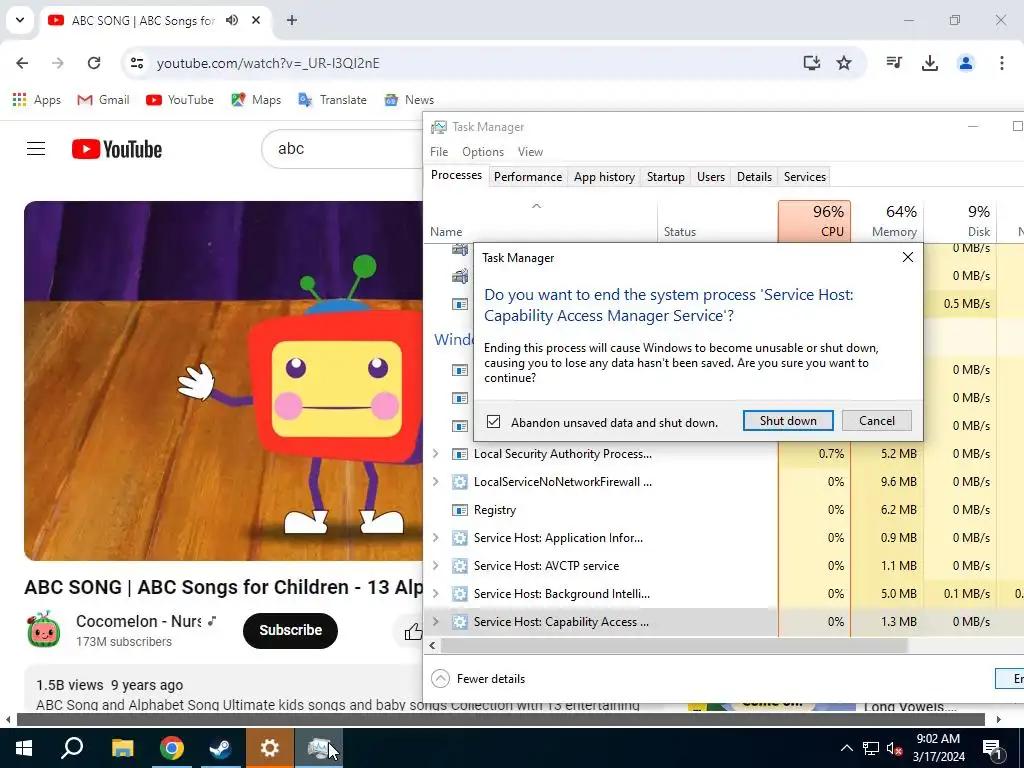
Task: Switch to the Services tab
Action: (805, 177)
